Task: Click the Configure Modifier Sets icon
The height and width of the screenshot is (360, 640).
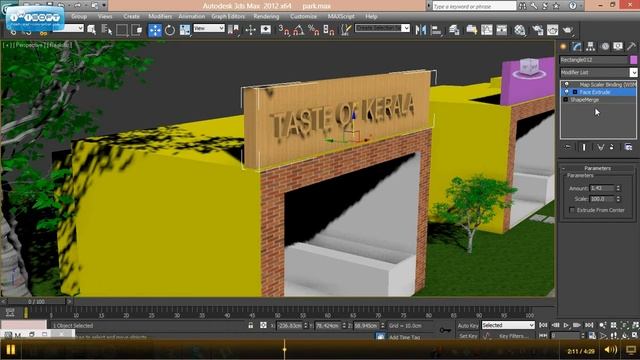Action: click(x=628, y=147)
